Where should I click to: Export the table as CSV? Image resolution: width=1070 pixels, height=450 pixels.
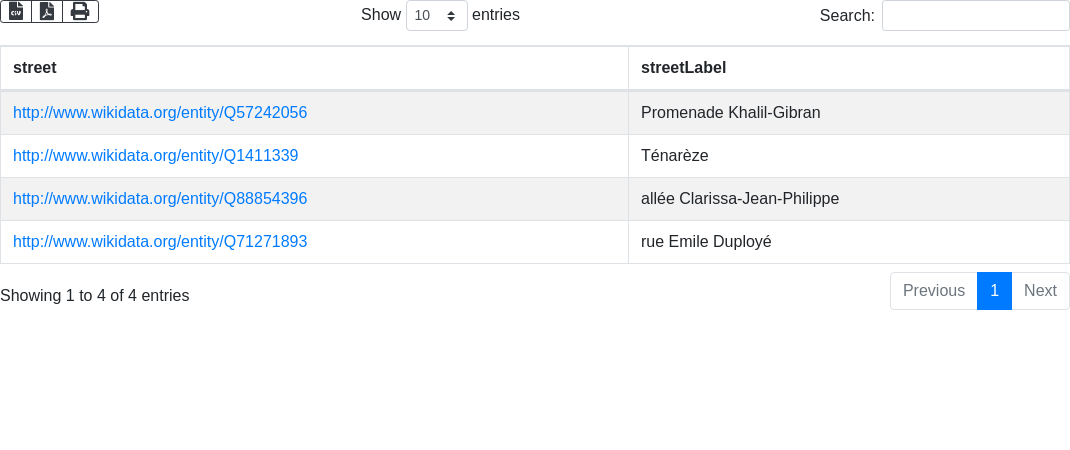point(16,11)
